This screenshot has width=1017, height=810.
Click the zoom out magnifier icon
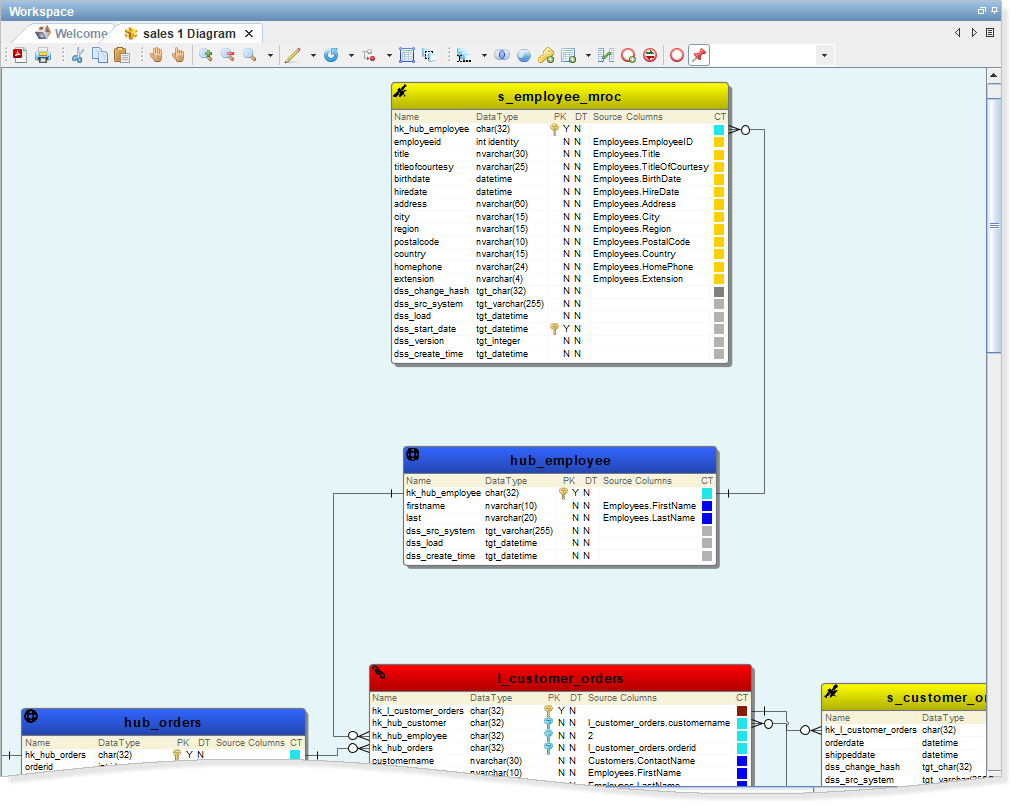coord(227,56)
